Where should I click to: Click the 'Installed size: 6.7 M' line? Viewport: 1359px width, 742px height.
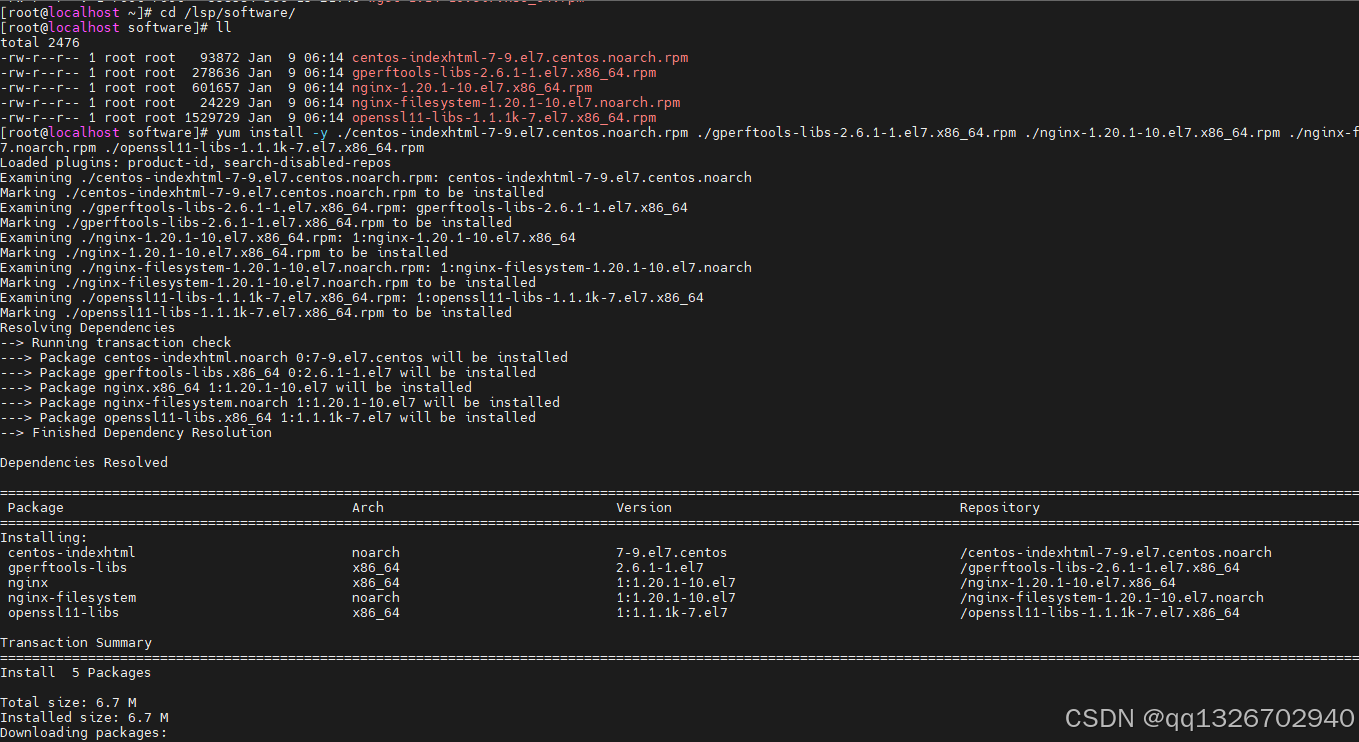[x=84, y=717]
